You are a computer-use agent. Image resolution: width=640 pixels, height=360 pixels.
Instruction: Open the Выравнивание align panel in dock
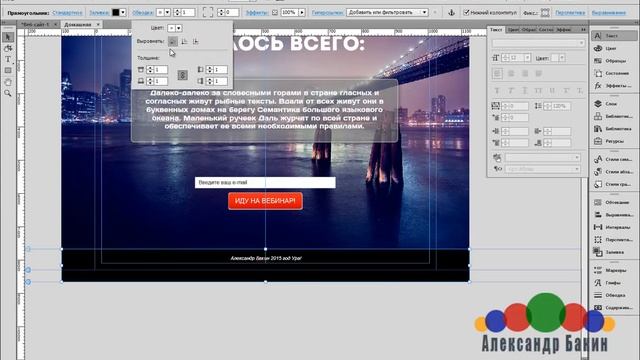pyautogui.click(x=614, y=215)
